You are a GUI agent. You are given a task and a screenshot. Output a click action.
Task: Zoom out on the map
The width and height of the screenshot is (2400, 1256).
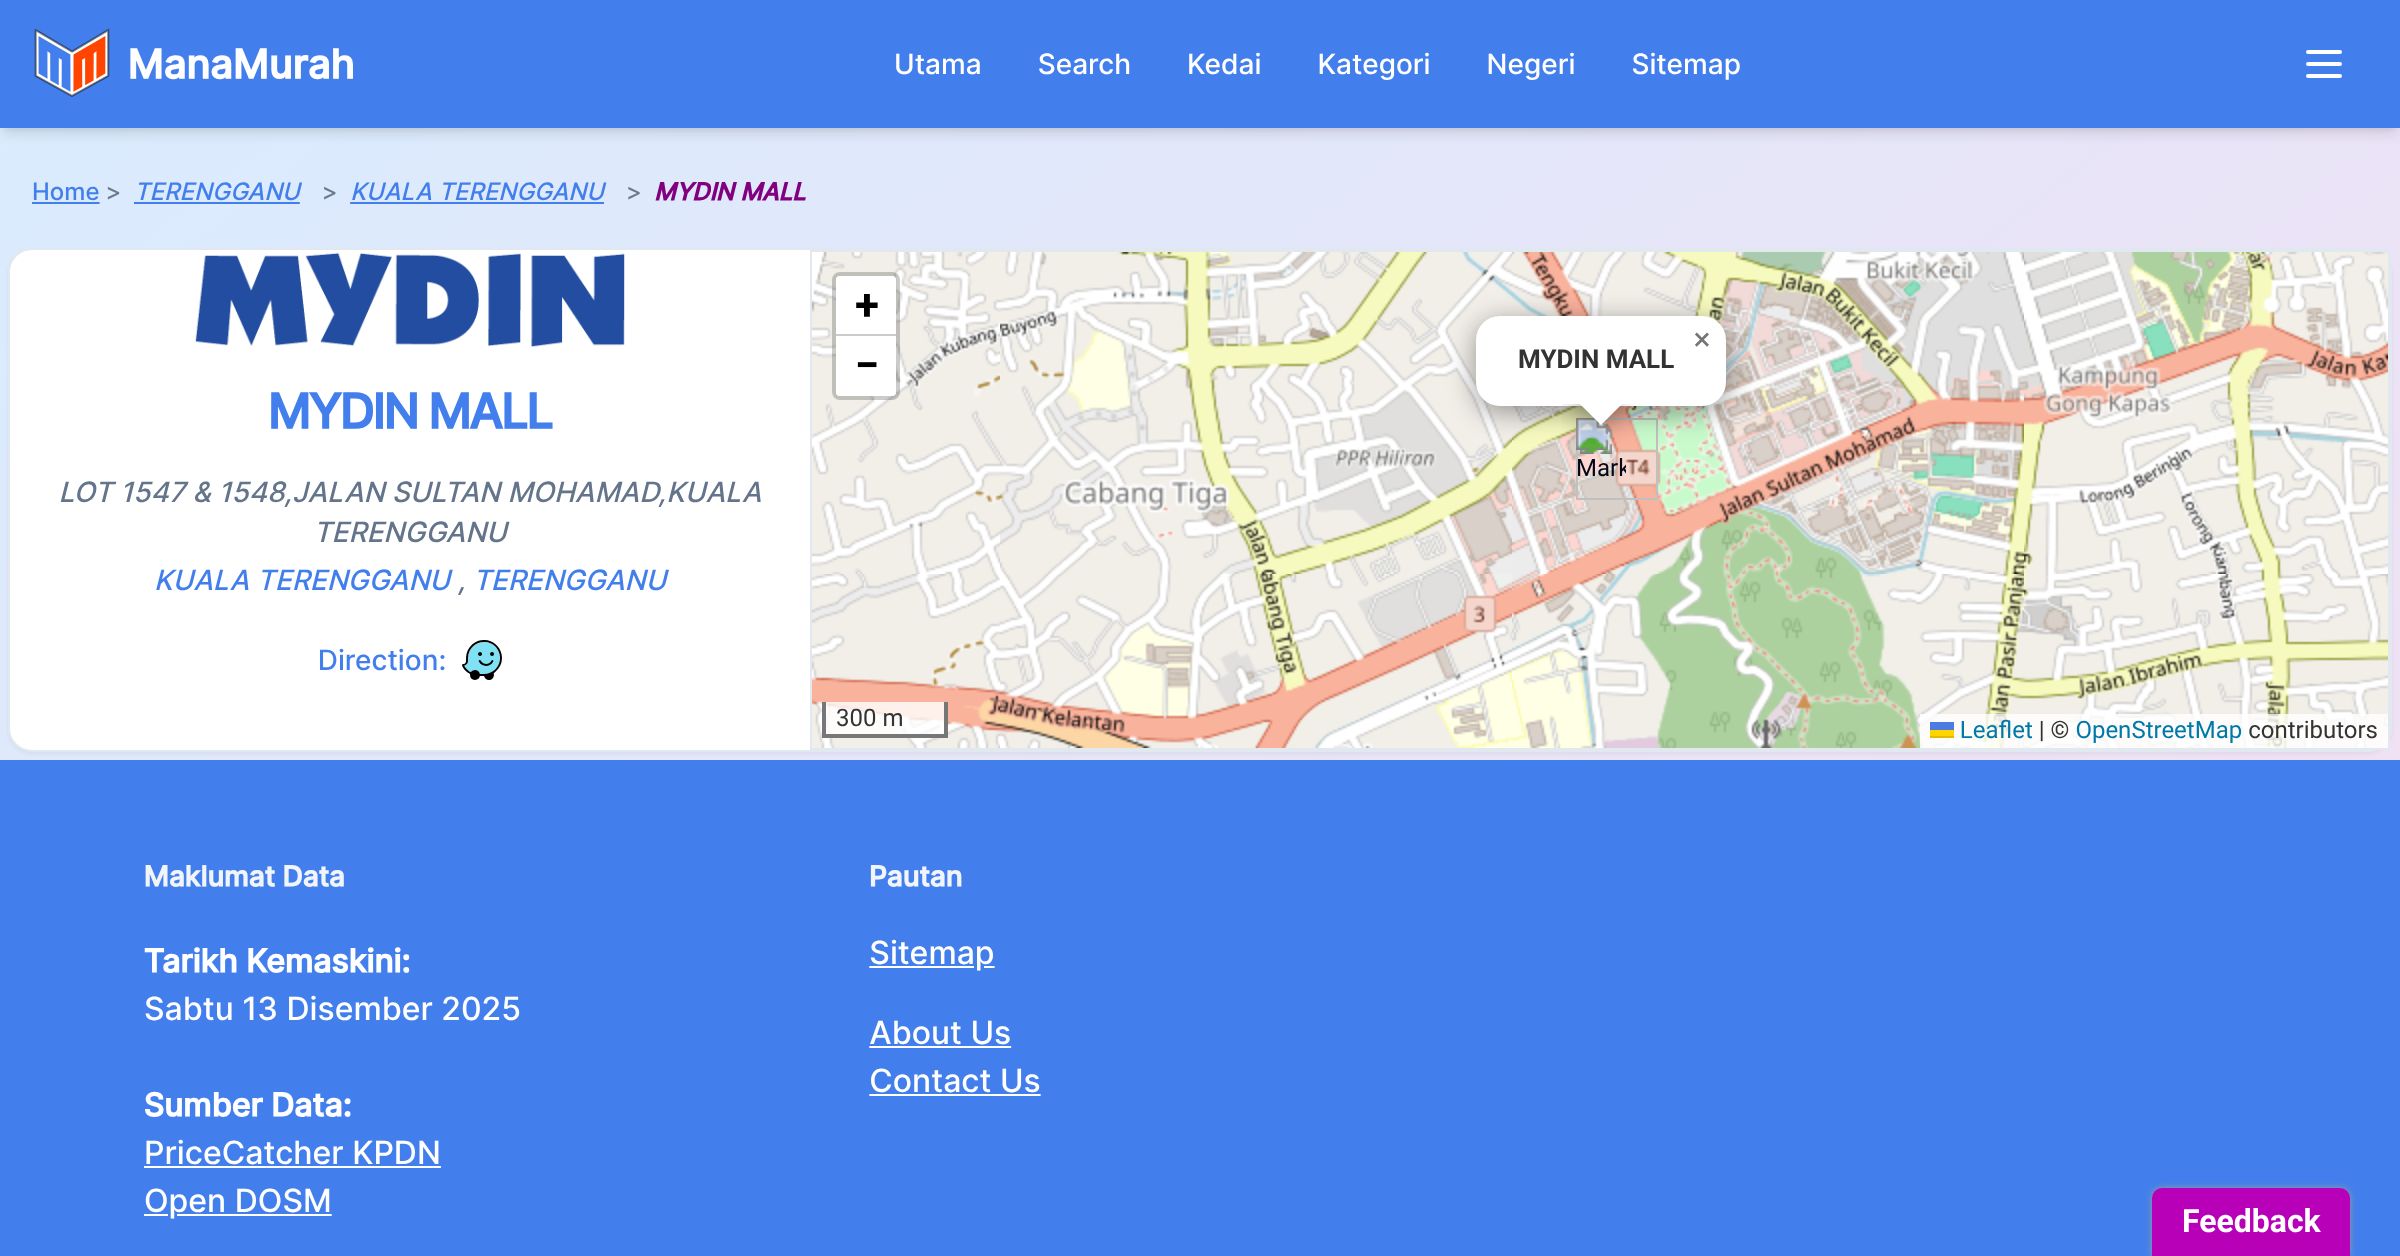click(866, 365)
